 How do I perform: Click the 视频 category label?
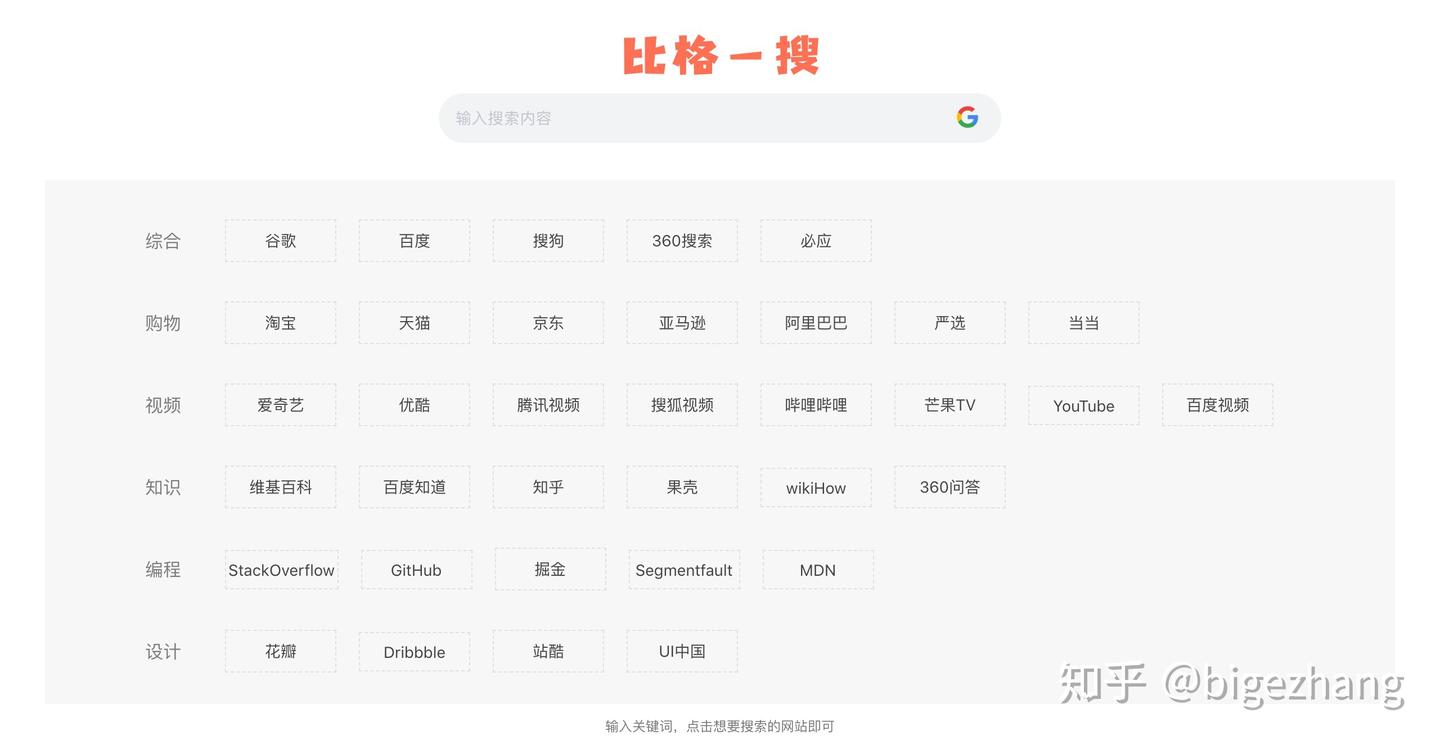point(163,405)
